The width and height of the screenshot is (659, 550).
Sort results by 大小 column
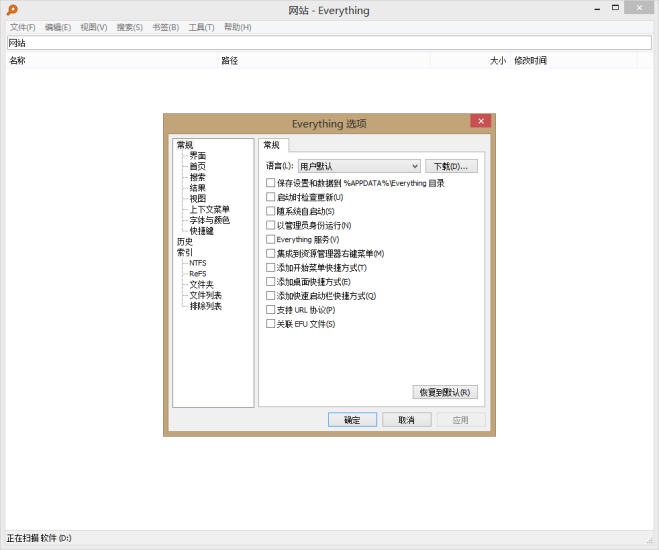[x=470, y=61]
